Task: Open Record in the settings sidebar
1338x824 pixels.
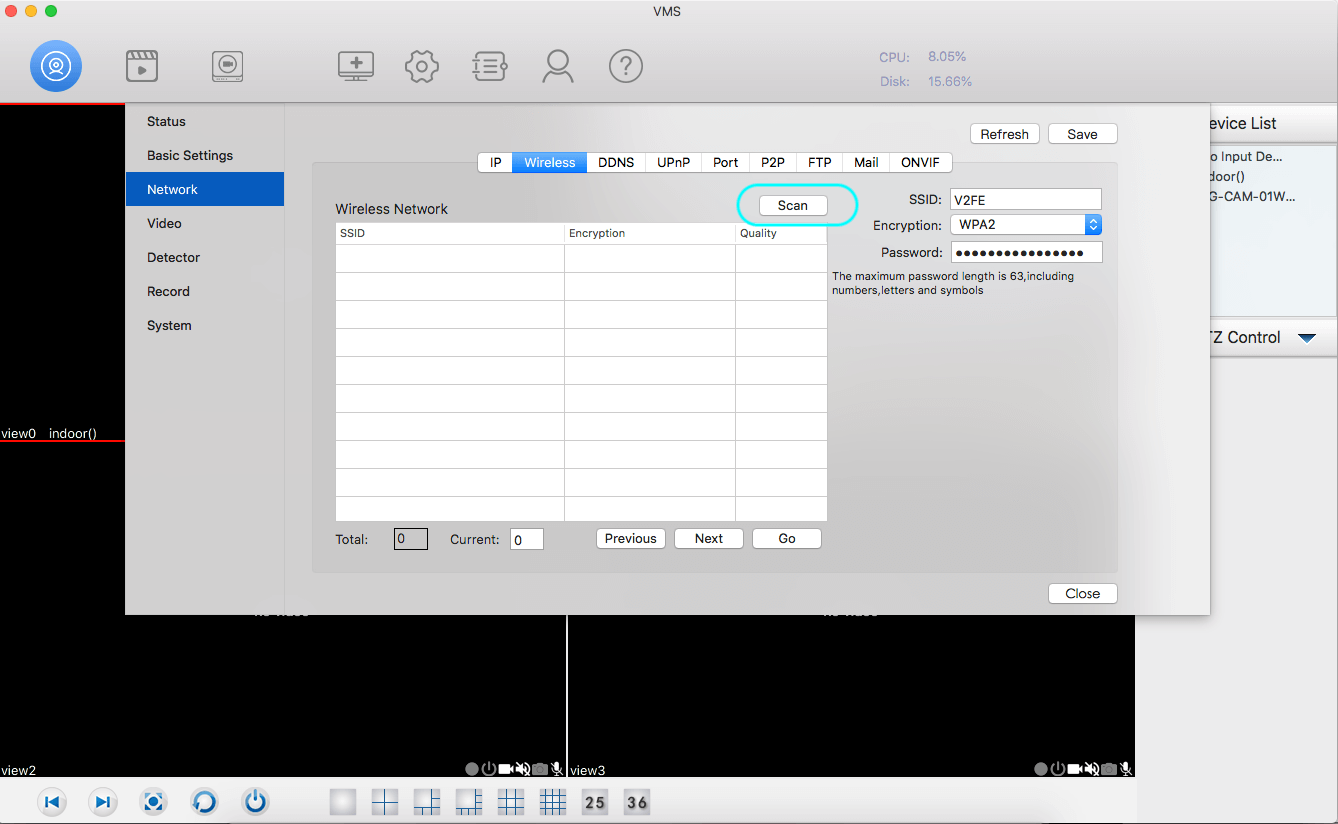Action: 205,291
